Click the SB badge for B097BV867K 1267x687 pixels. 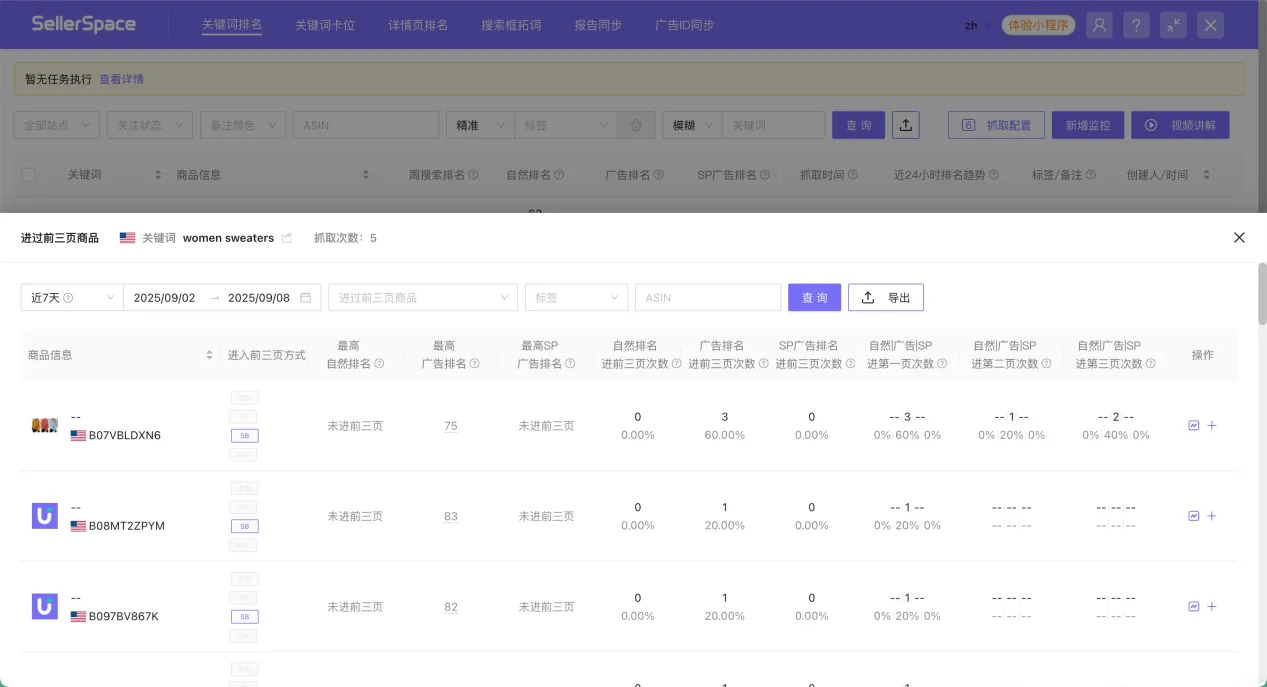(x=244, y=617)
